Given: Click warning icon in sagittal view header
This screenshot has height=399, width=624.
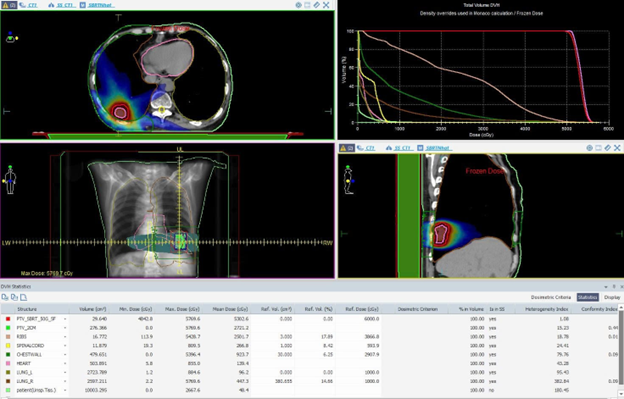Looking at the screenshot, I should click(x=347, y=148).
